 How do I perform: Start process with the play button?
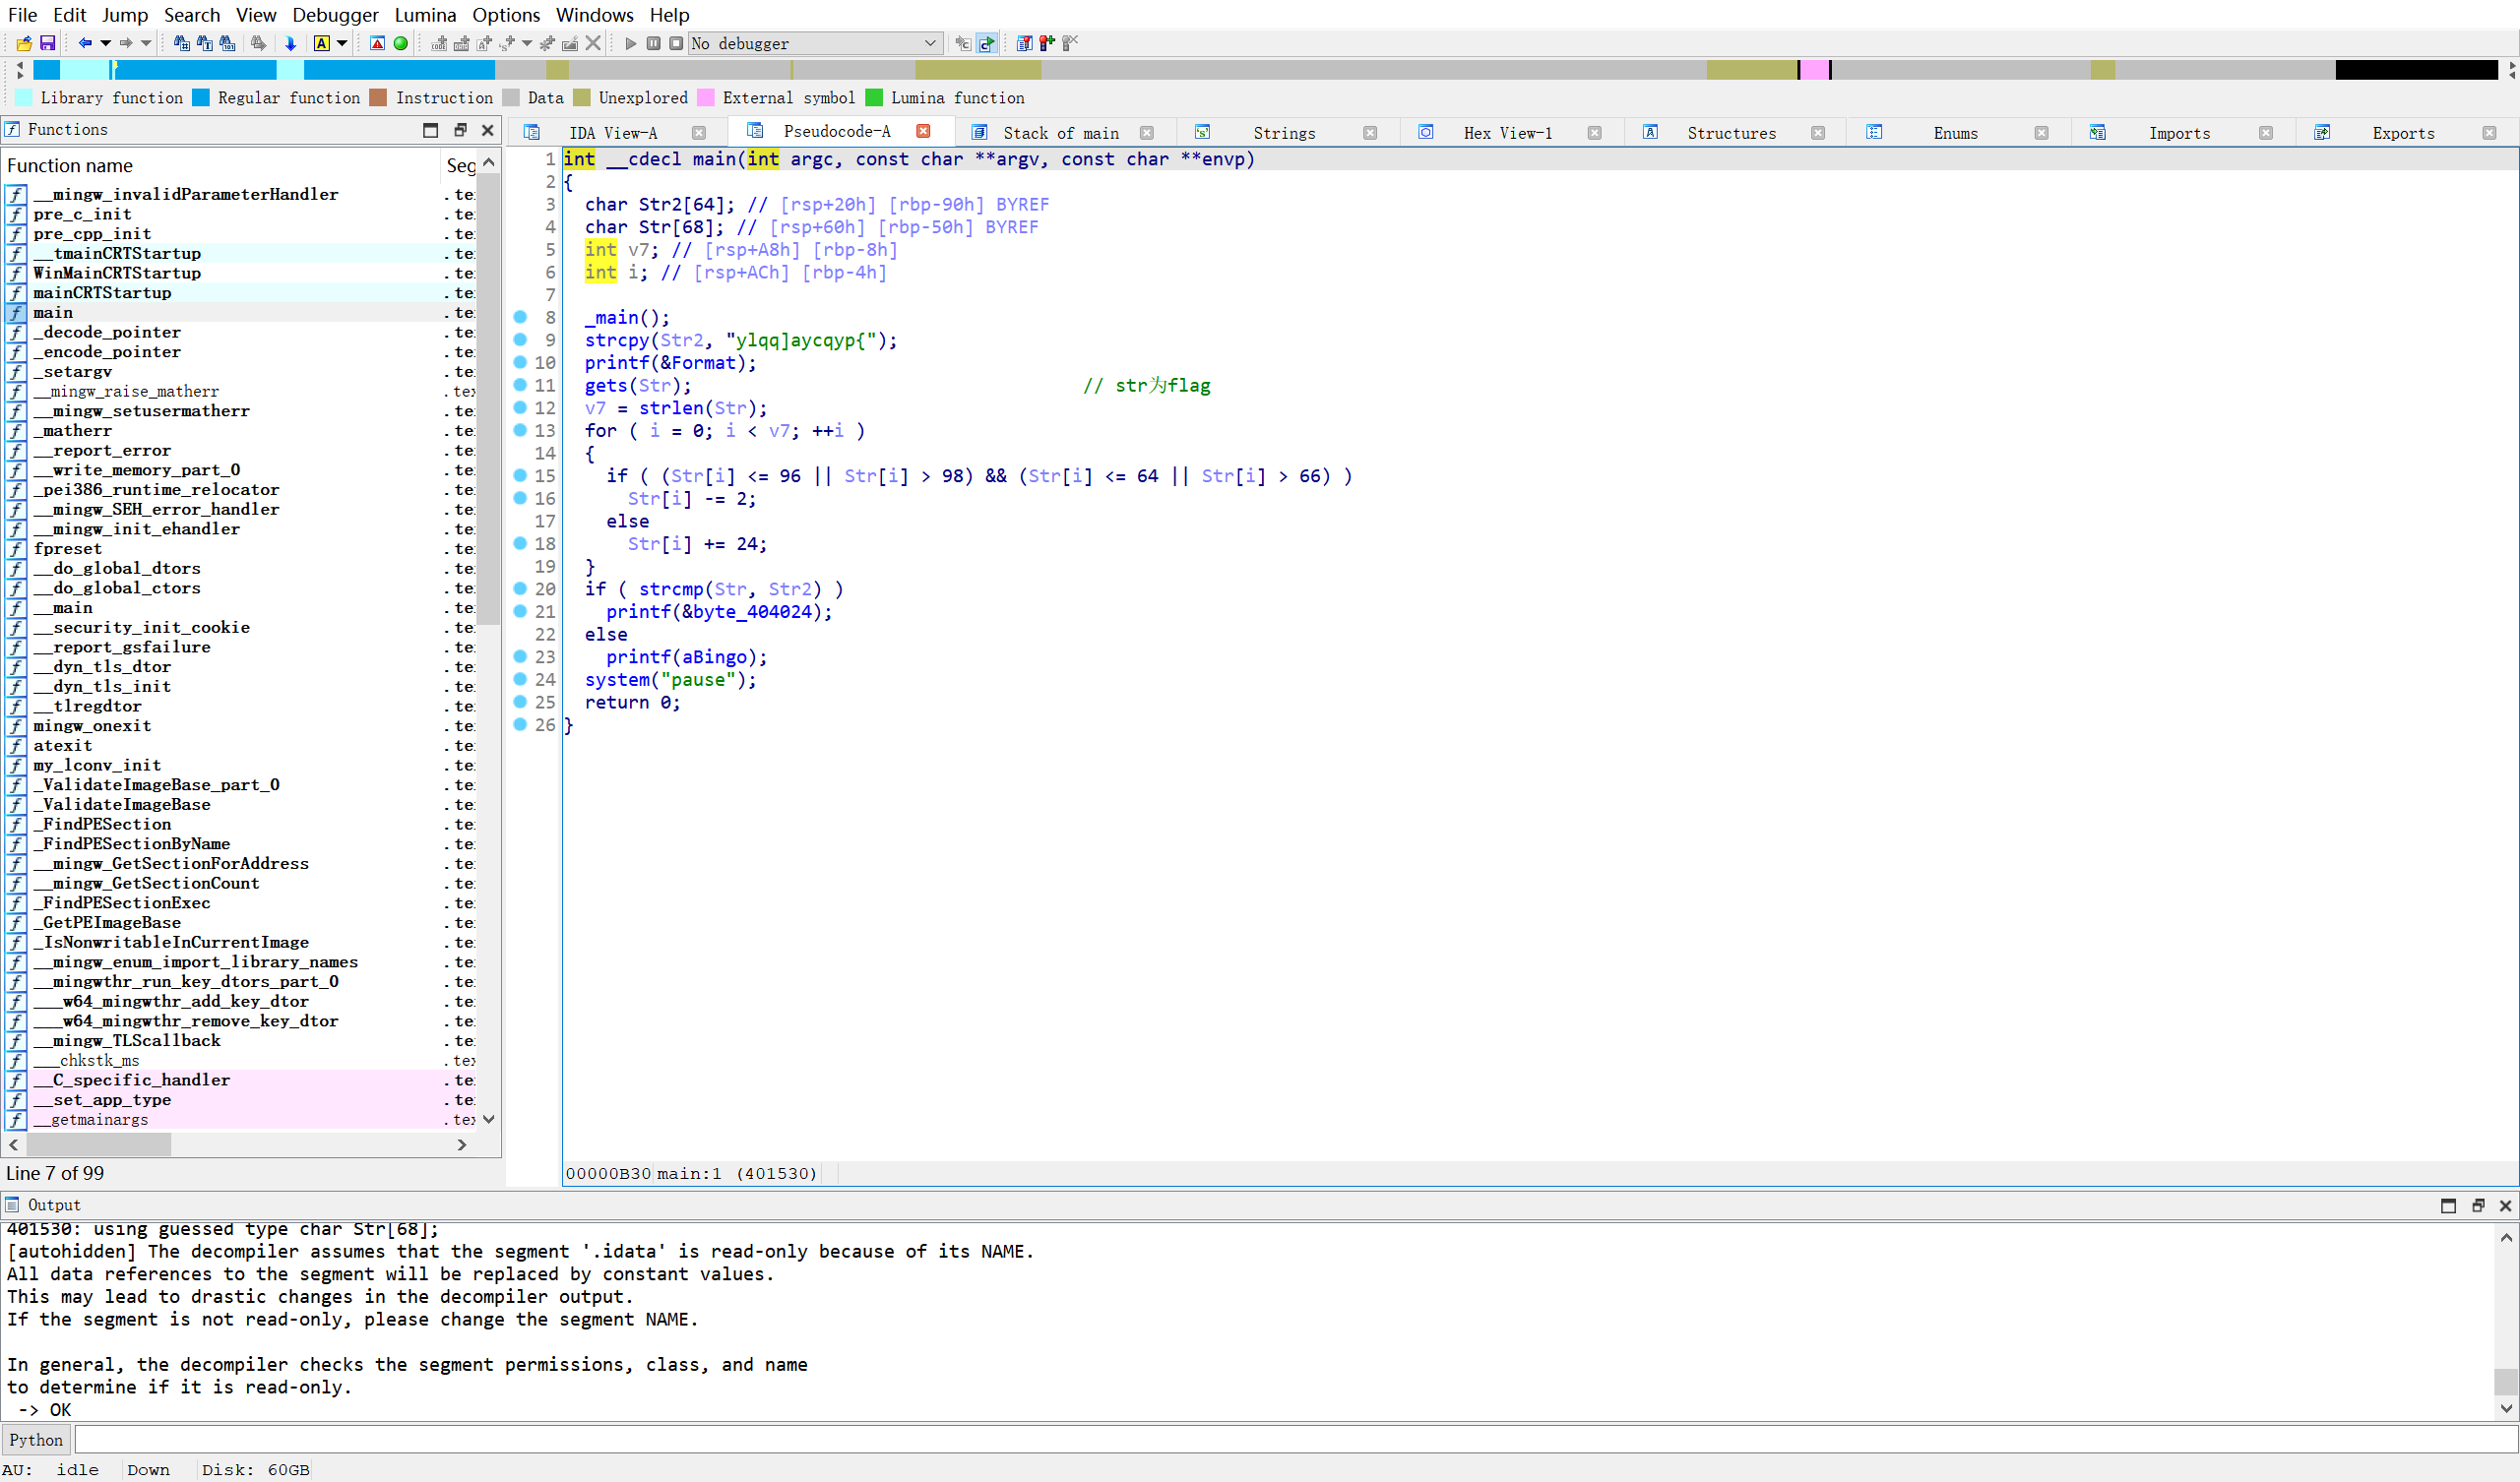(630, 43)
